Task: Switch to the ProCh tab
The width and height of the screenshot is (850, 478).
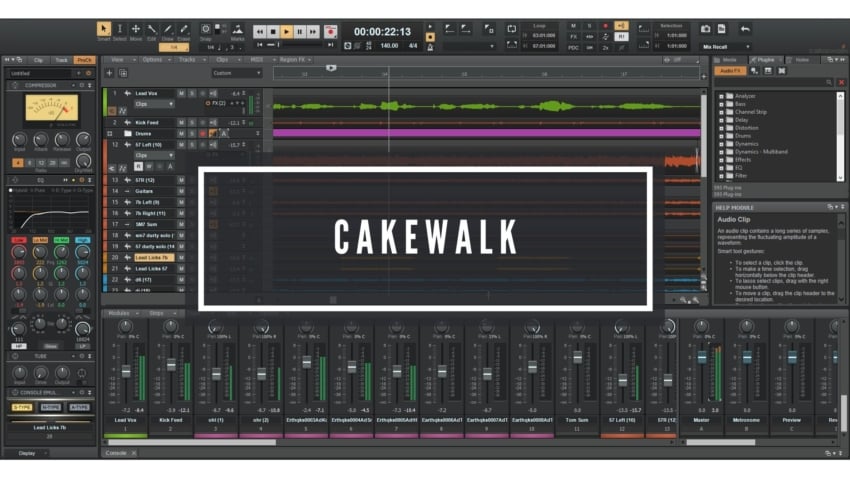Action: [x=84, y=60]
